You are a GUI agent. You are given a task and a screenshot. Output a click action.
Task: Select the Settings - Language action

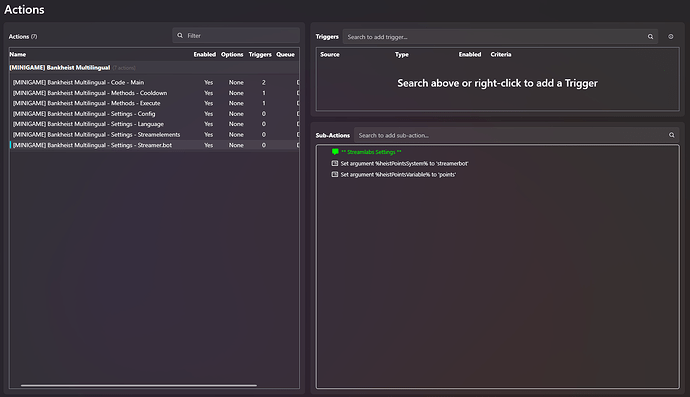point(154,124)
